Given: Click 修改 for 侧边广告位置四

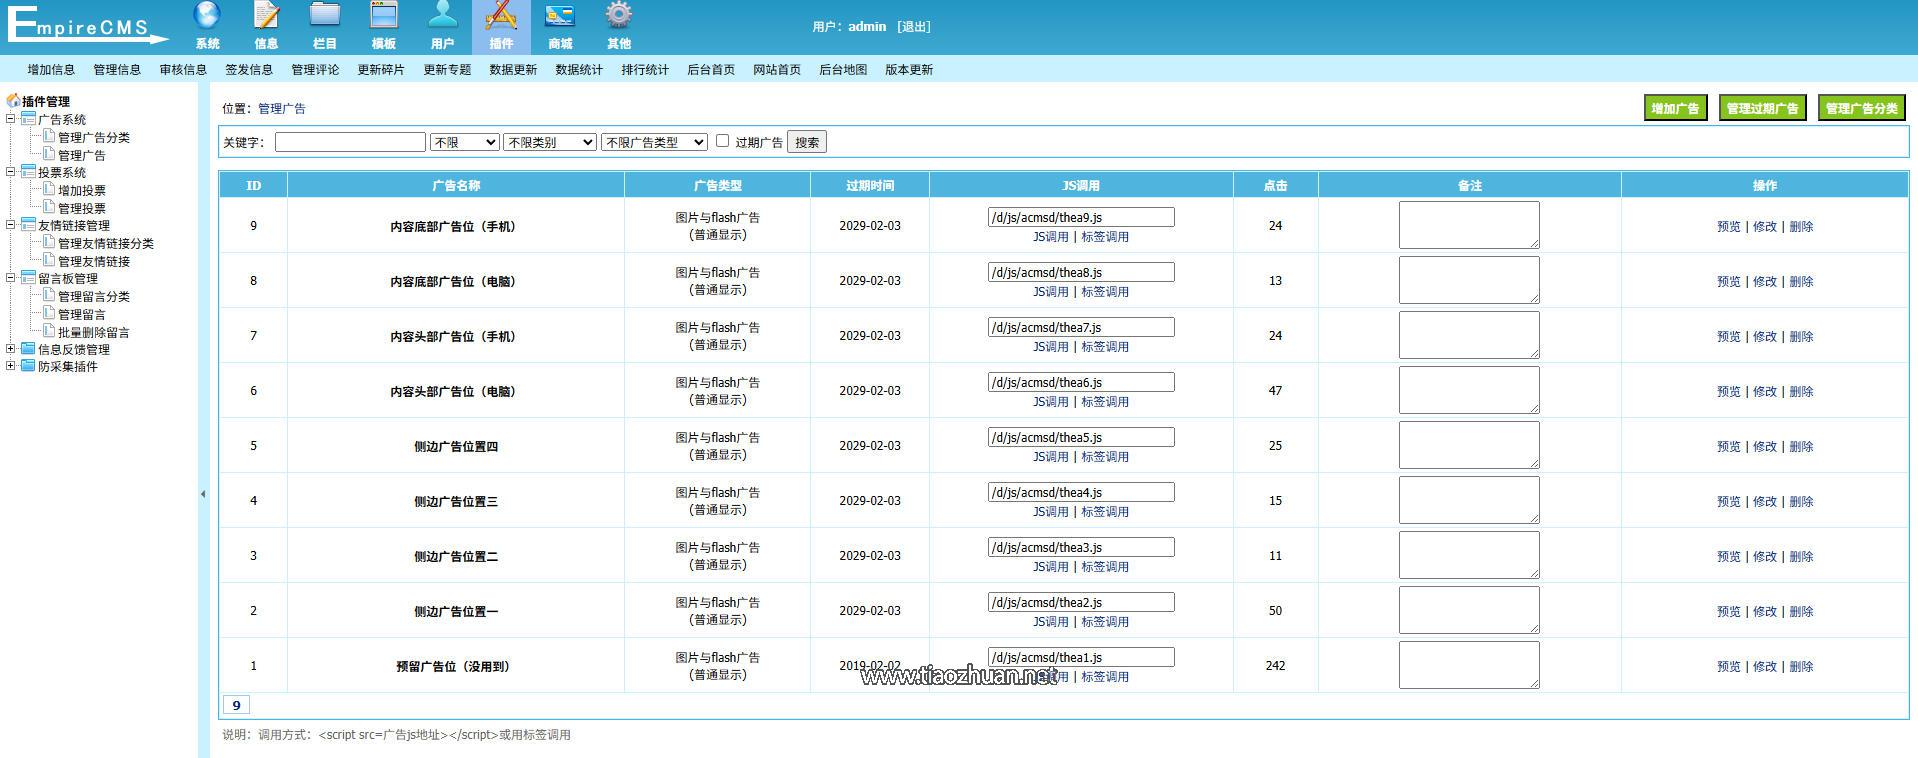Looking at the screenshot, I should pyautogui.click(x=1765, y=447).
